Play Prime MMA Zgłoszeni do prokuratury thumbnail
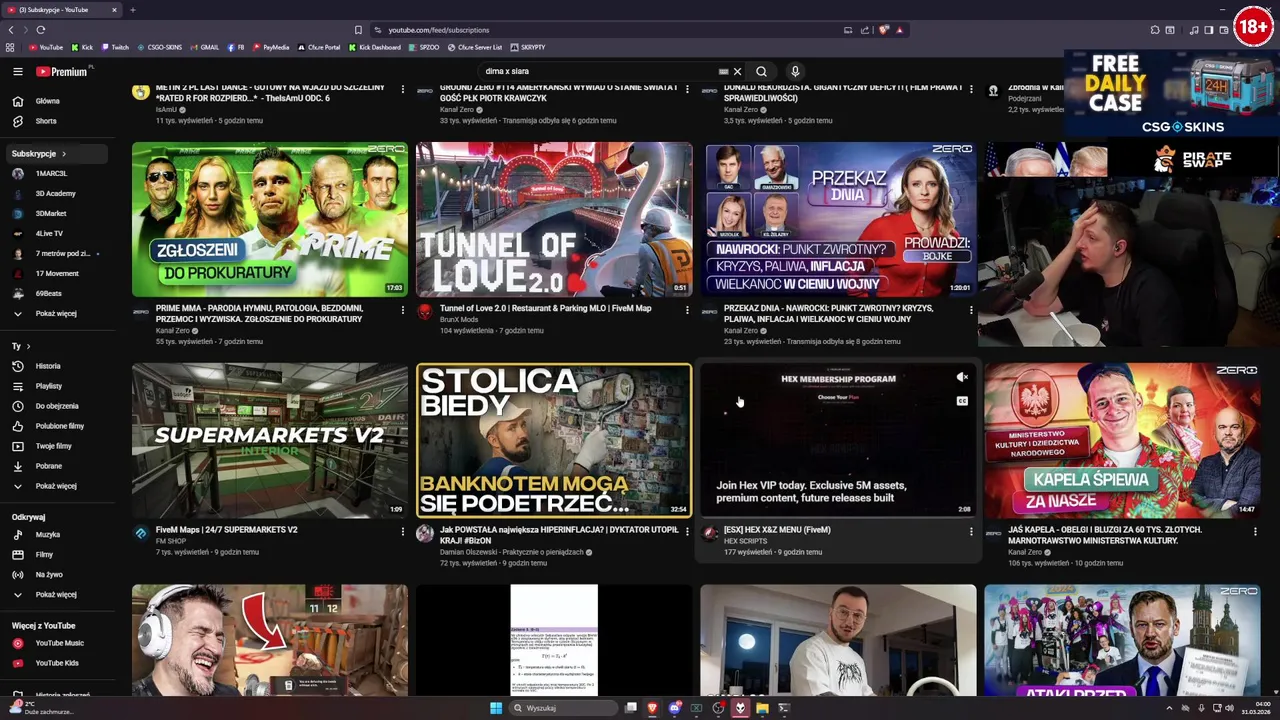 tap(270, 220)
